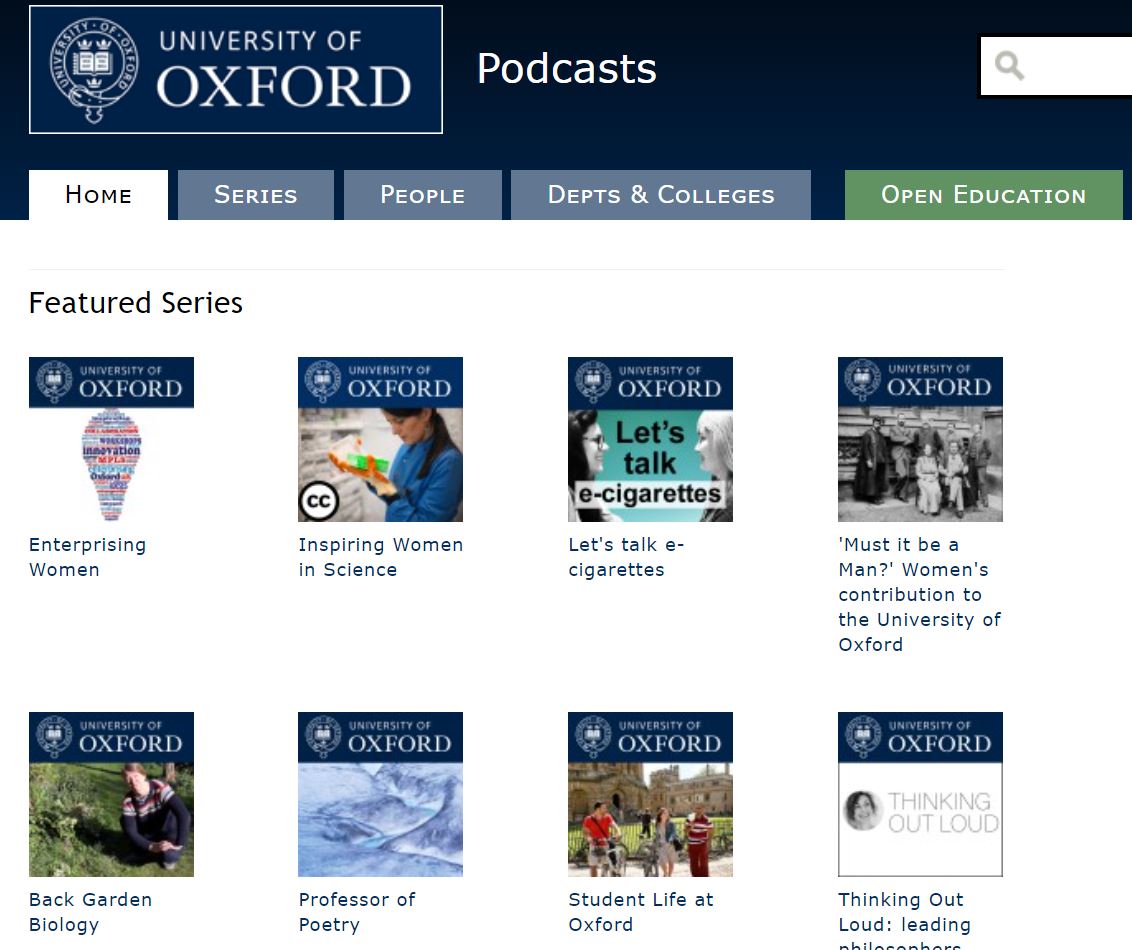Image resolution: width=1132 pixels, height=950 pixels.
Task: Click the University of Oxford logo
Action: coord(236,69)
